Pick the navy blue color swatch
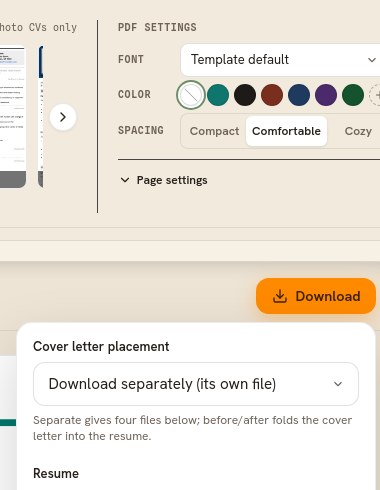Image resolution: width=380 pixels, height=490 pixels. [299, 95]
